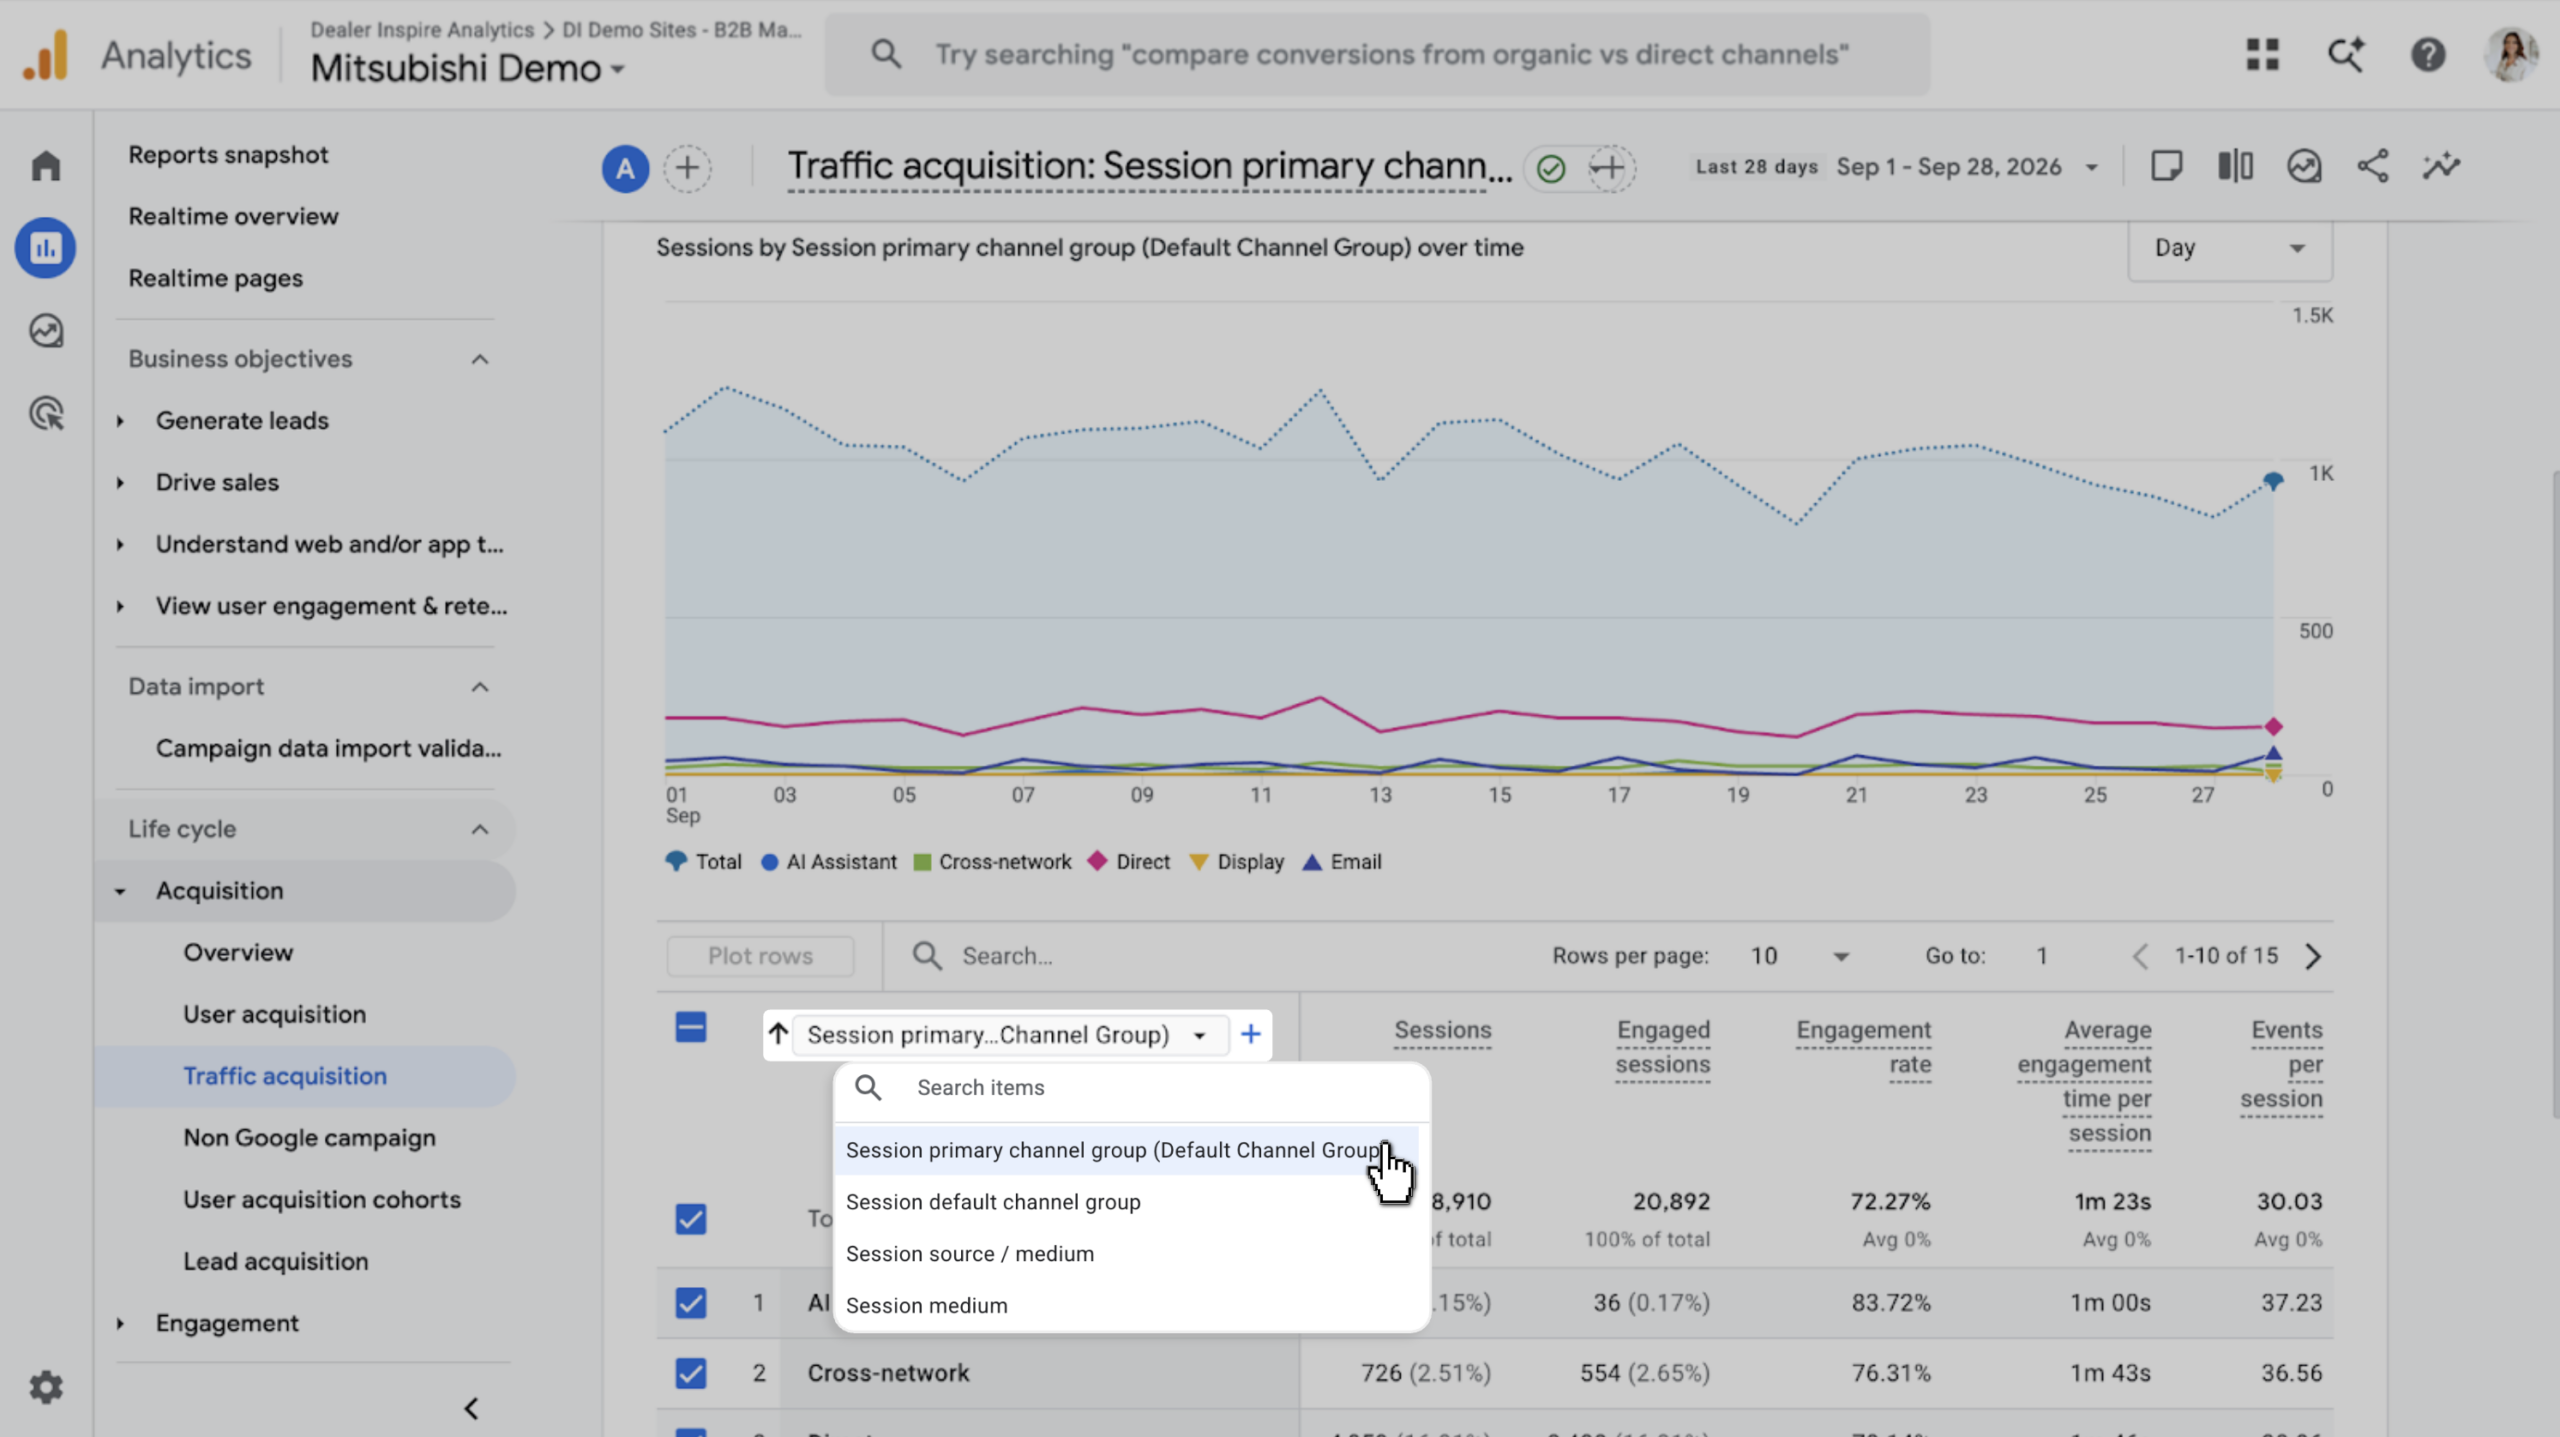
Task: Click the sort ascending arrow on dimension
Action: click(778, 1033)
